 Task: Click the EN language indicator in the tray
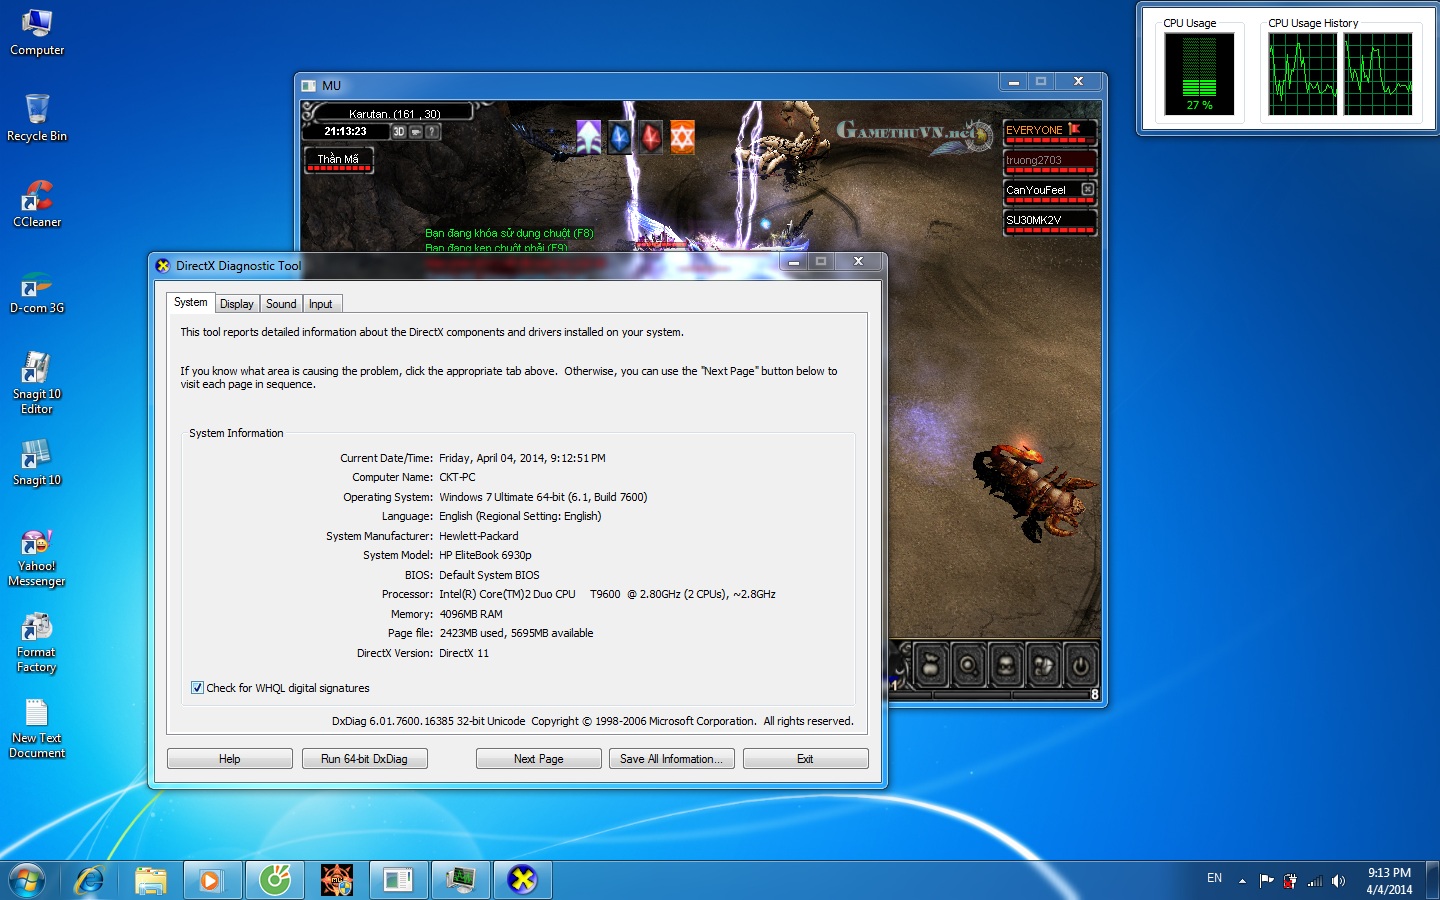tap(1214, 878)
